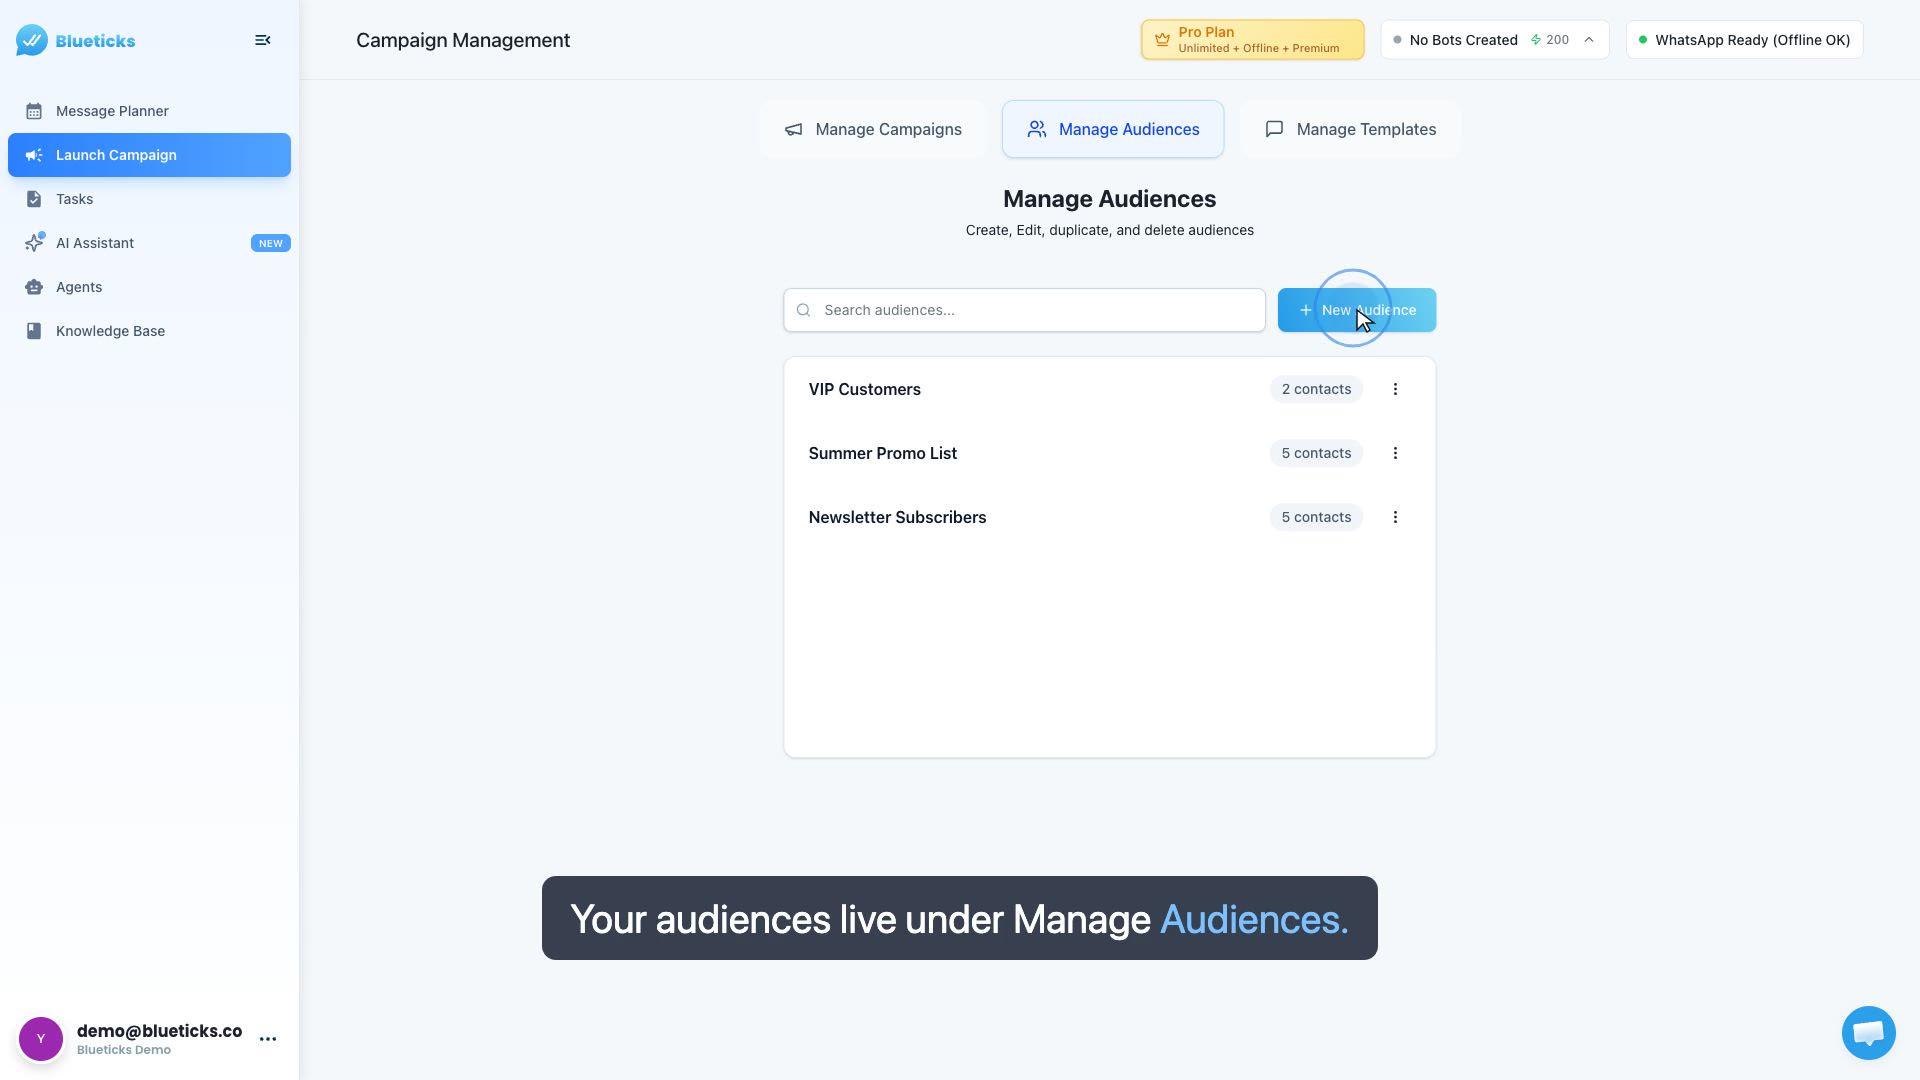This screenshot has height=1080, width=1920.
Task: Click the magnifier icon in the audience search
Action: 803,310
